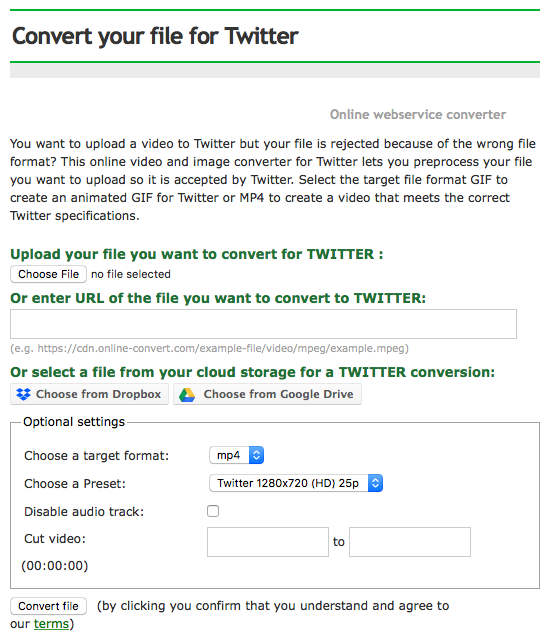Click the target format dropdown arrows
Image resolution: width=551 pixels, height=641 pixels.
[256, 455]
